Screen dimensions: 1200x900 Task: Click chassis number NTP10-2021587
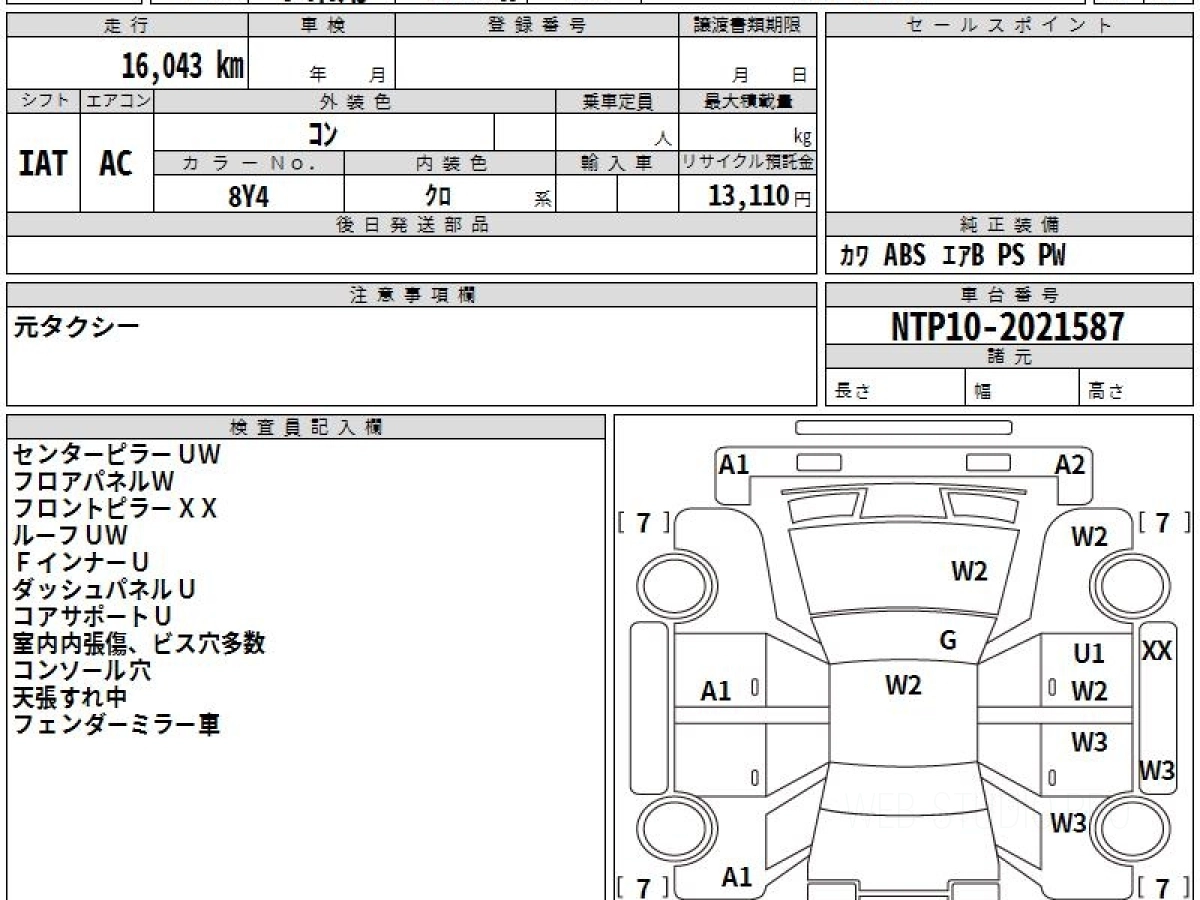[x=1008, y=326]
